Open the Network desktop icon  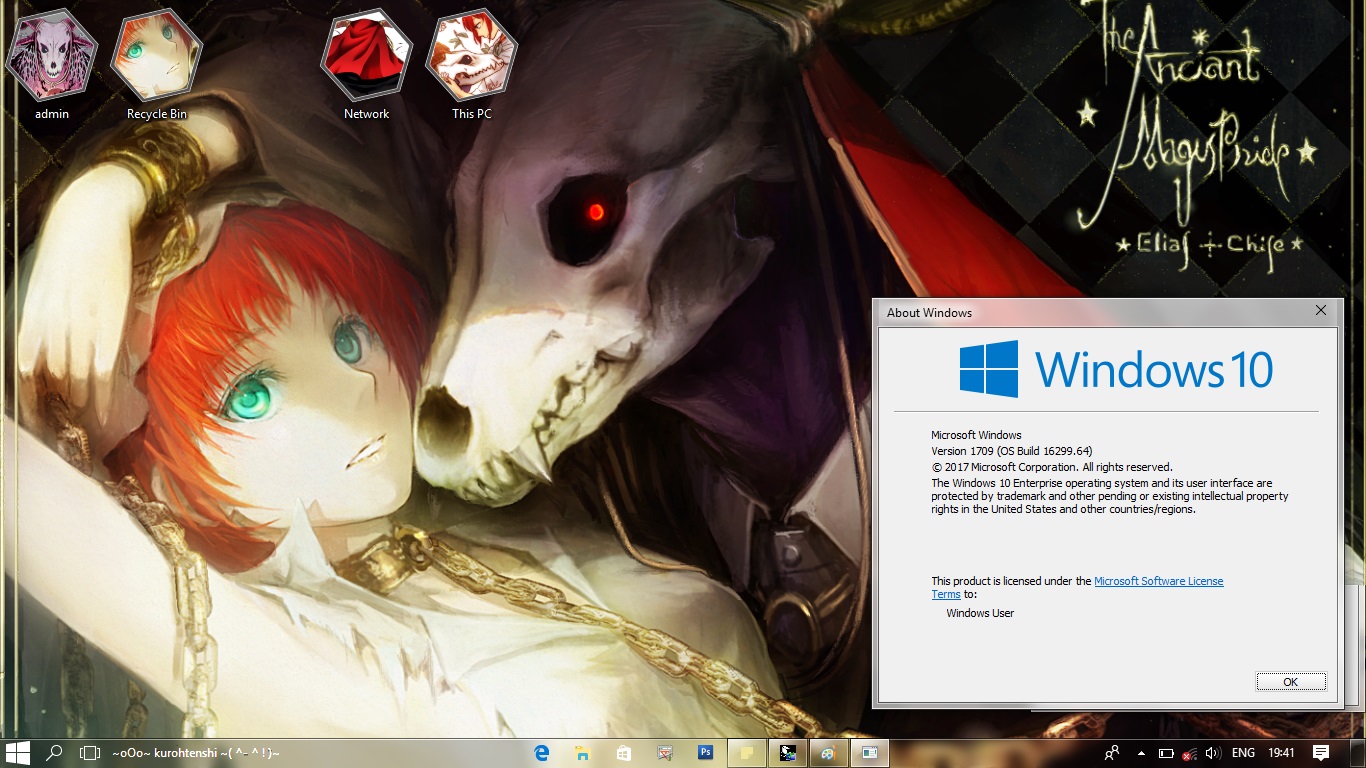click(366, 64)
